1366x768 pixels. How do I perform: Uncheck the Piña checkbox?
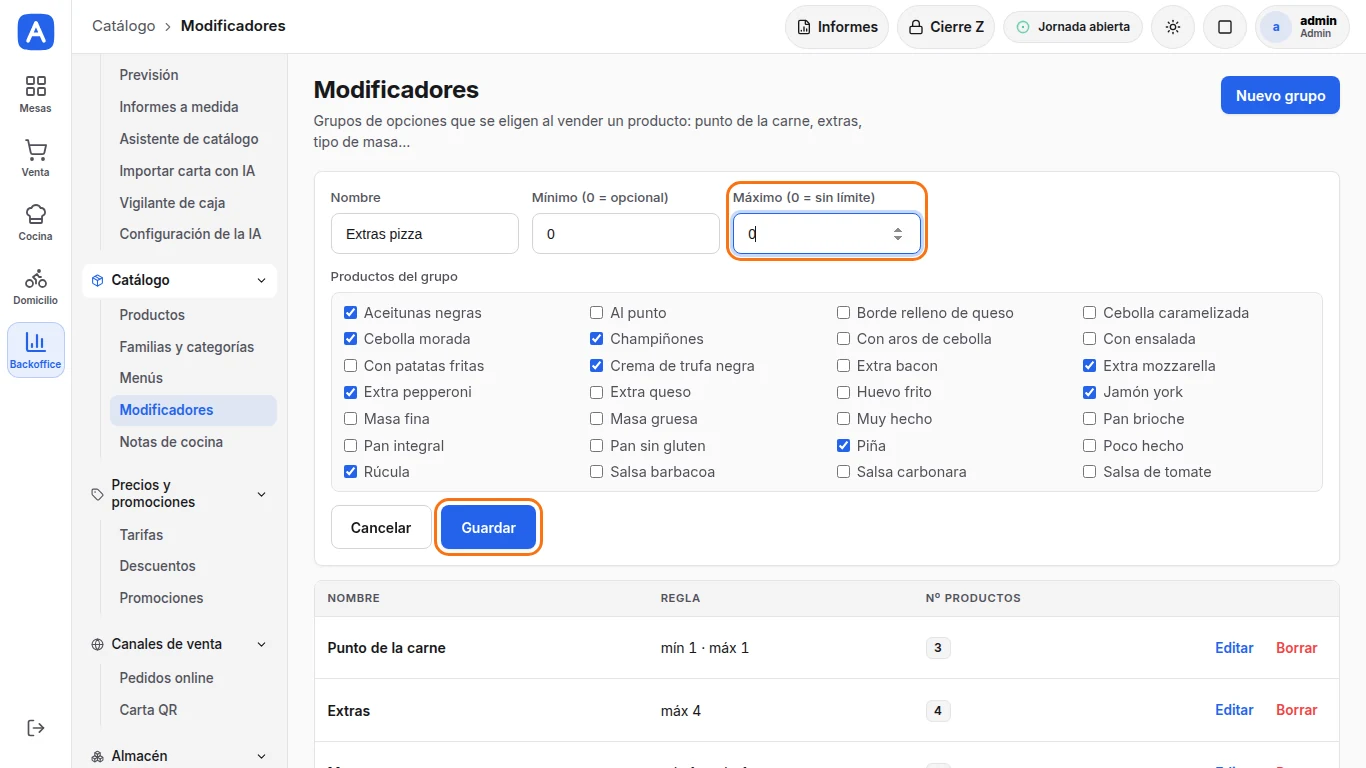point(843,445)
